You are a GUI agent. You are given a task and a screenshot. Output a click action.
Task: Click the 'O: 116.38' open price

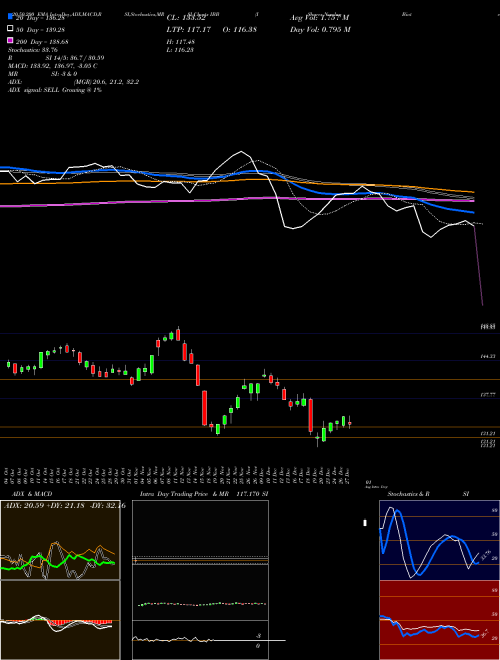pos(238,29)
